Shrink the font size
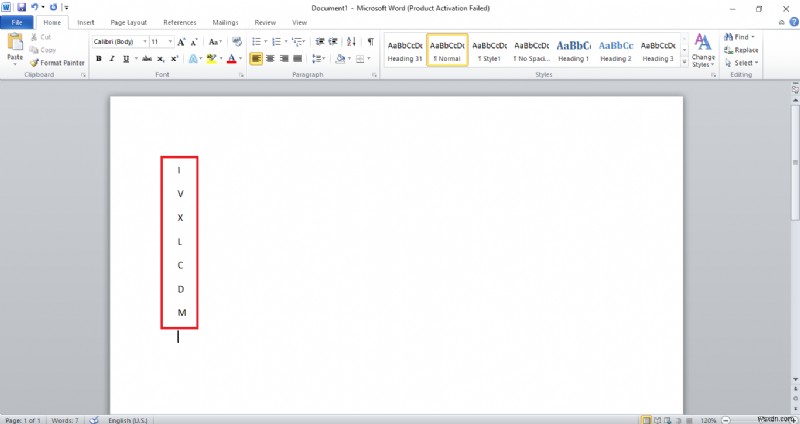 (x=194, y=42)
